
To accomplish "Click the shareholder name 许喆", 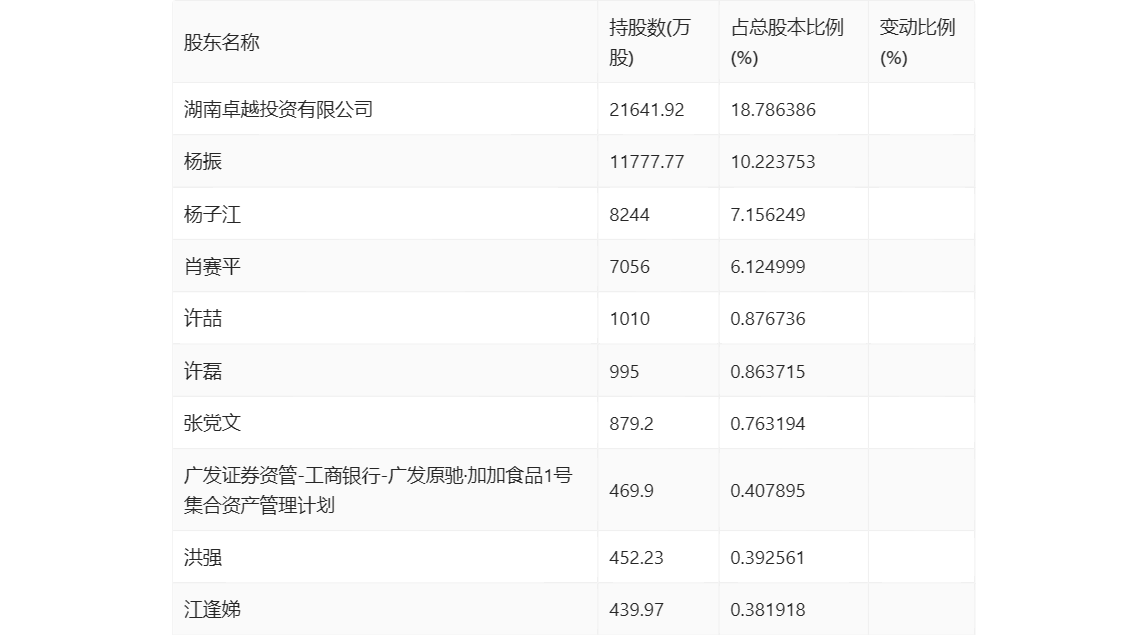I will [203, 319].
